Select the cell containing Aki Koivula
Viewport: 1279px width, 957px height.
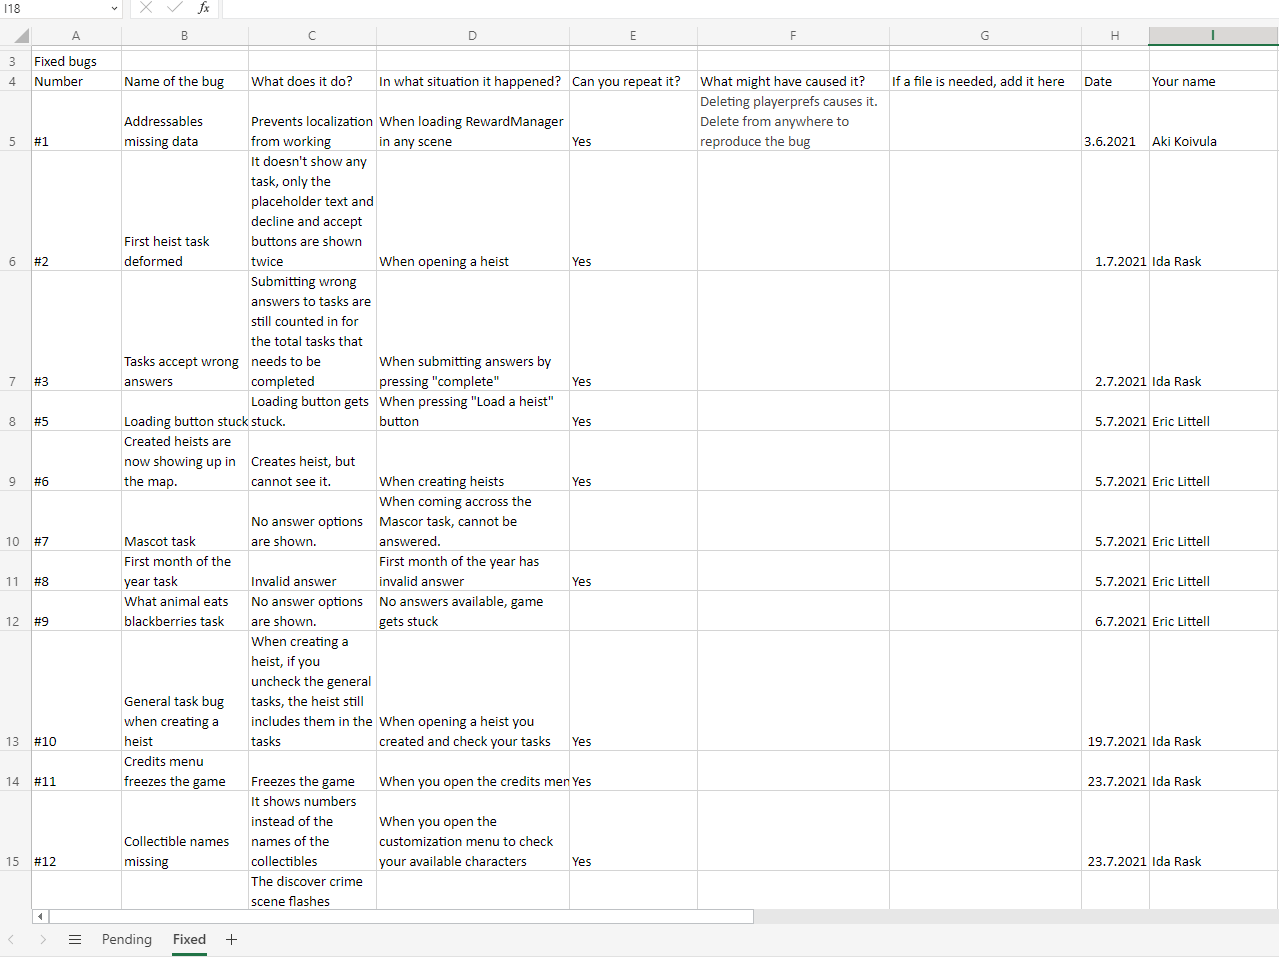(x=1212, y=141)
